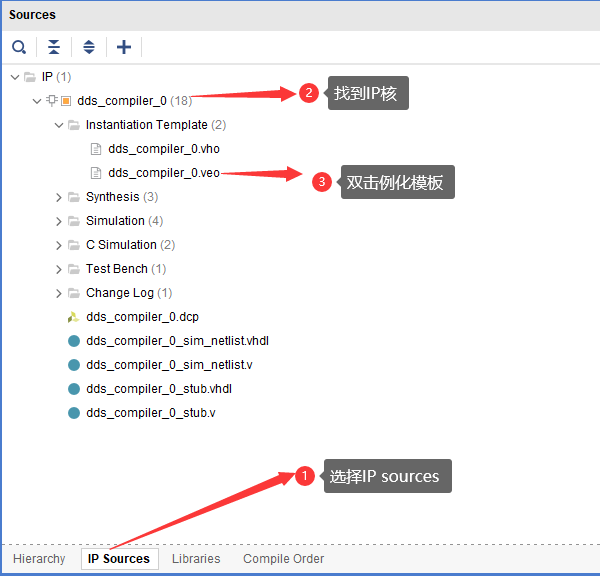Select the dds_compiler_0.dcp file name
Image resolution: width=600 pixels, height=578 pixels.
[x=142, y=317]
